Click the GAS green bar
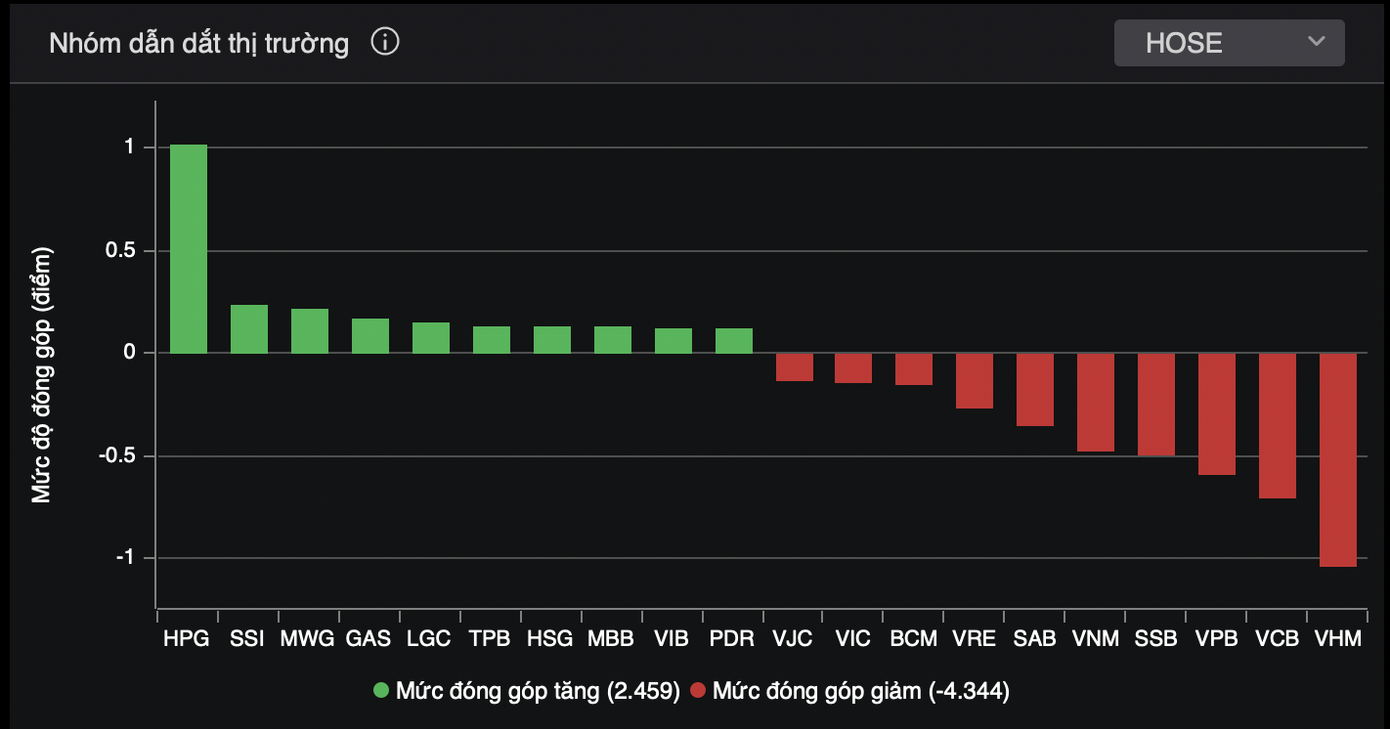 [370, 336]
